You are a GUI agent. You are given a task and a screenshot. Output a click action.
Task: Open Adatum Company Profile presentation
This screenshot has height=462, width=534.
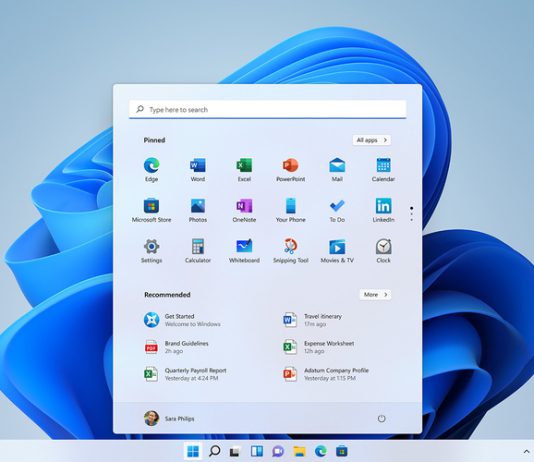pyautogui.click(x=326, y=374)
